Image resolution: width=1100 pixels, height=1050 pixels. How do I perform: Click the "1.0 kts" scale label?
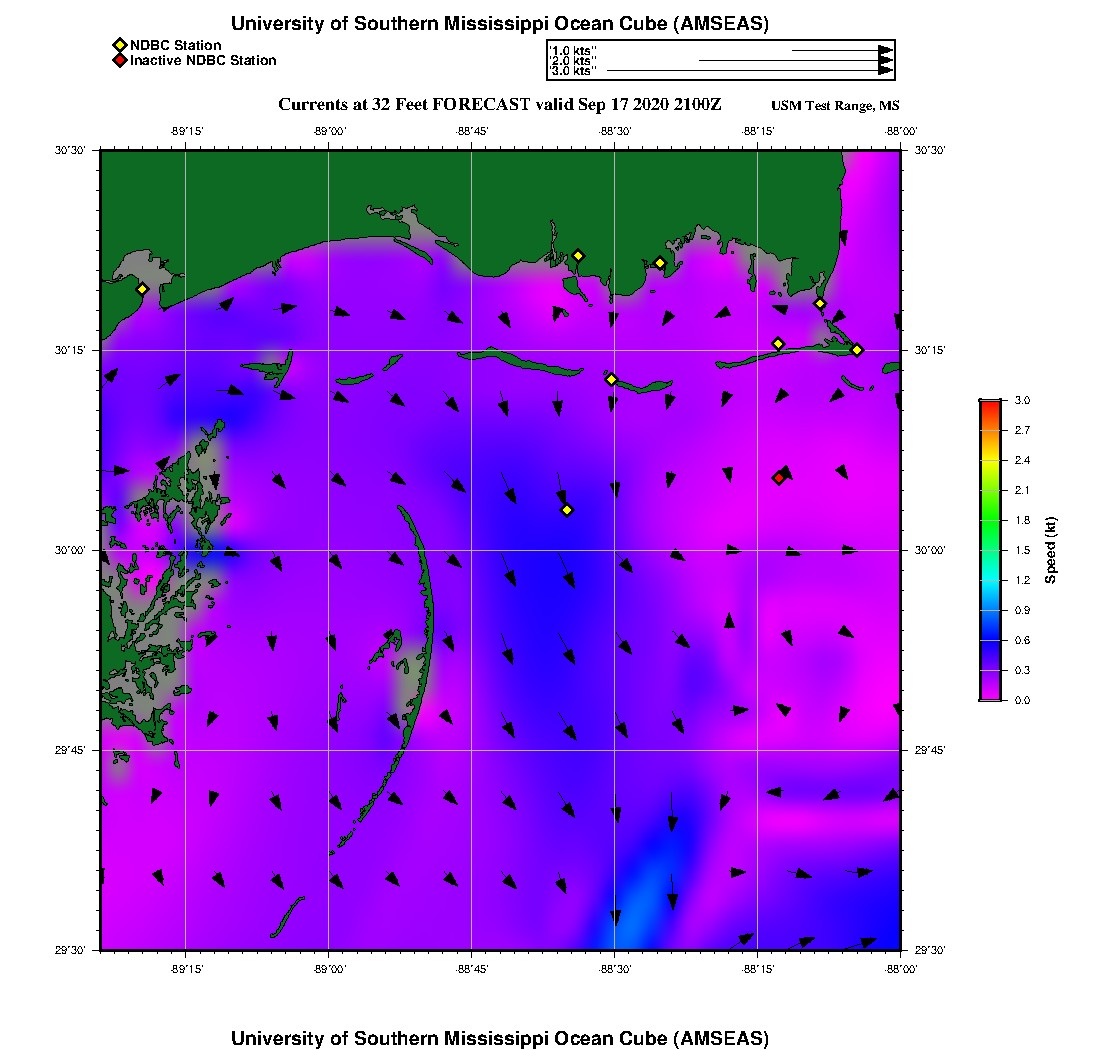(x=572, y=50)
